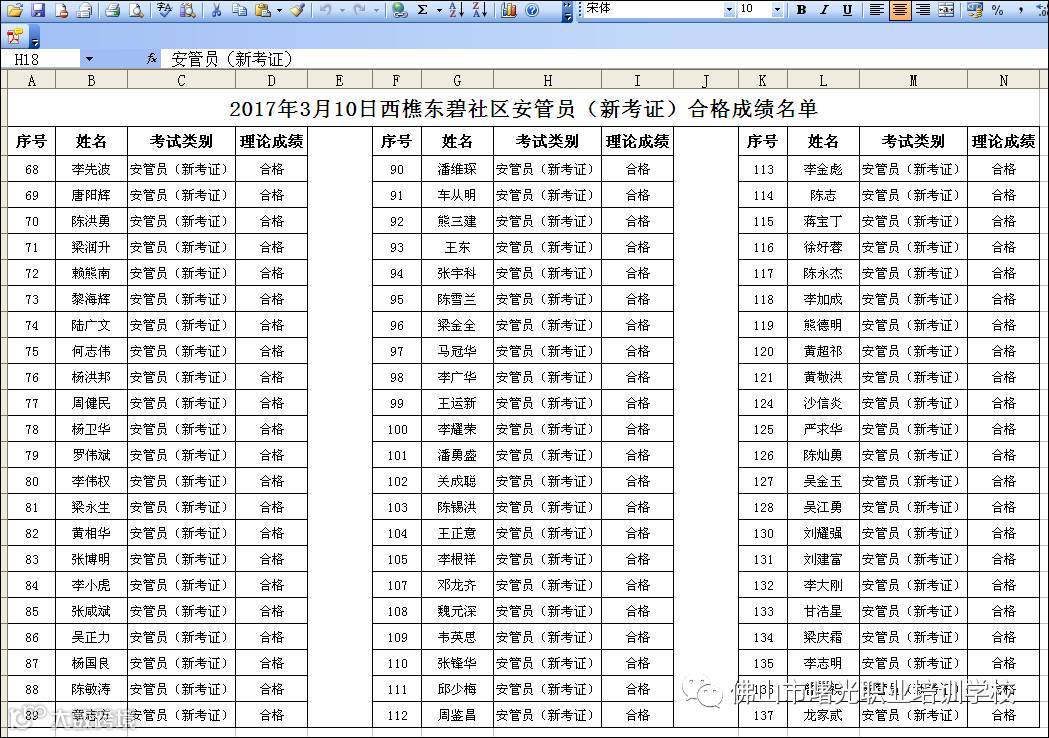The width and height of the screenshot is (1049, 738).
Task: Click the title cell 2017年3月10日西樵东碧社区安管员
Action: pyautogui.click(x=523, y=108)
